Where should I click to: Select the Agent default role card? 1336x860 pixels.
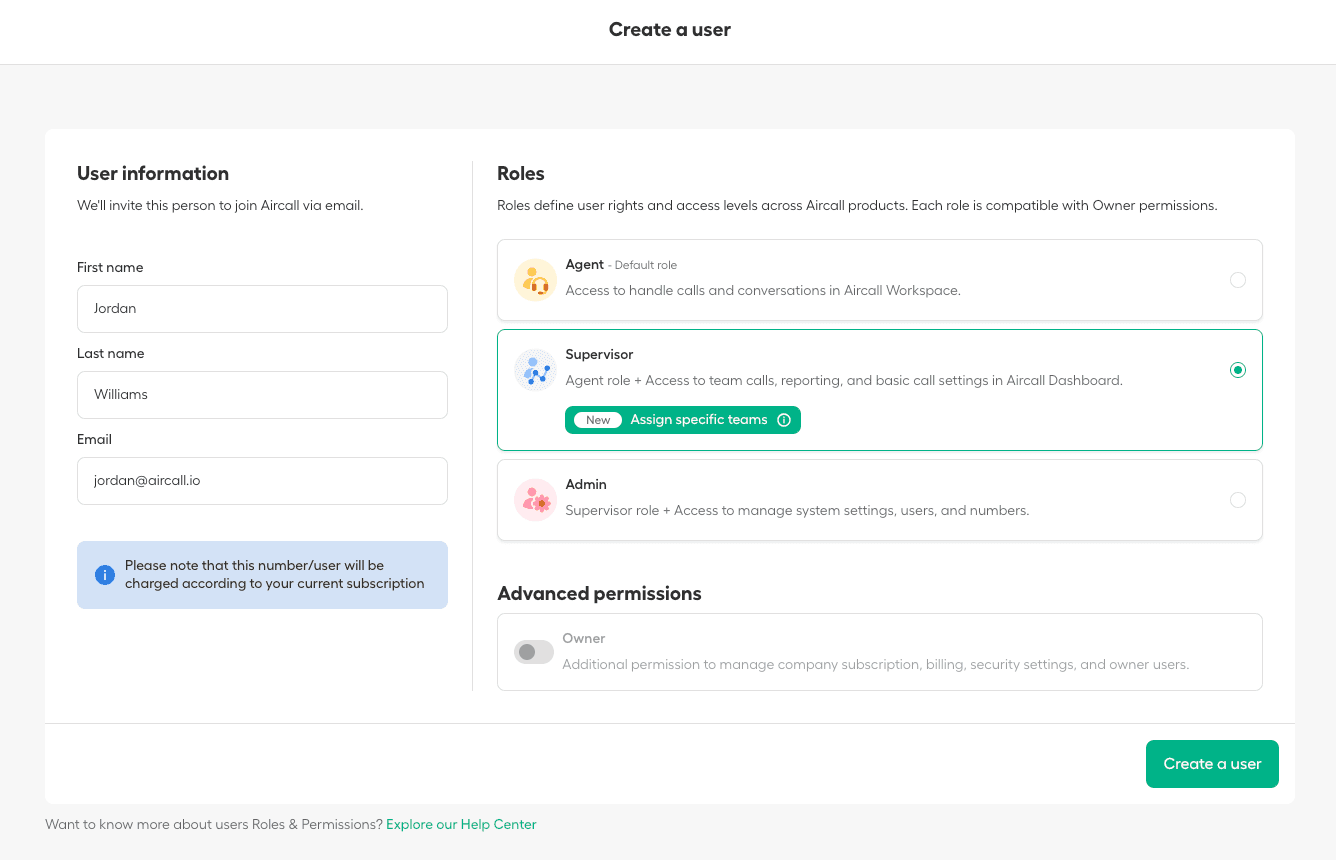880,280
